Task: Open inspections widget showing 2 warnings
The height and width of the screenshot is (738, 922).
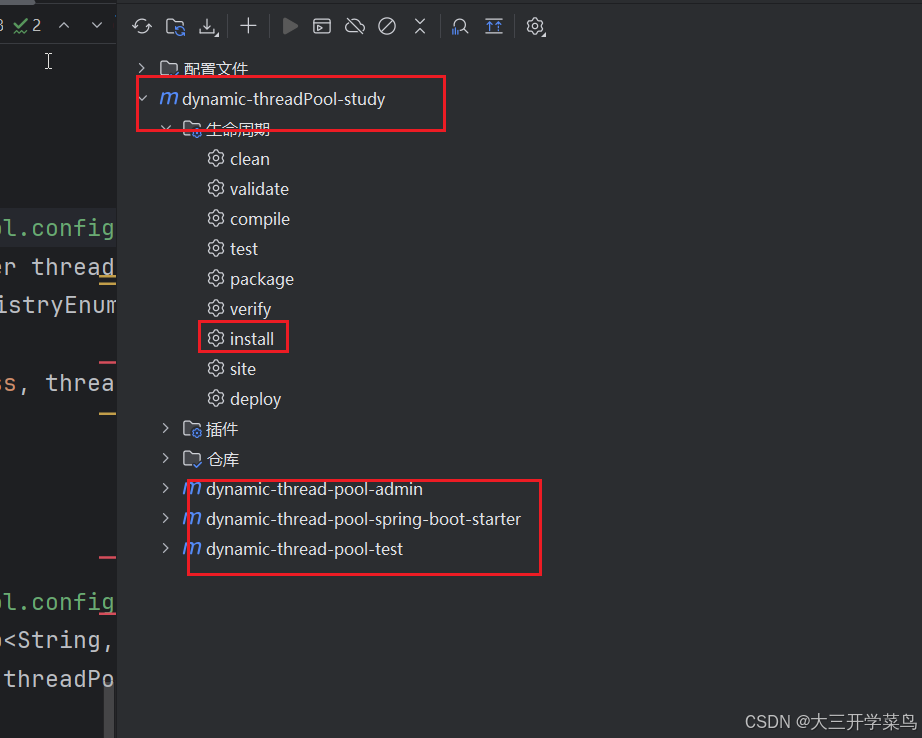Action: (x=22, y=24)
